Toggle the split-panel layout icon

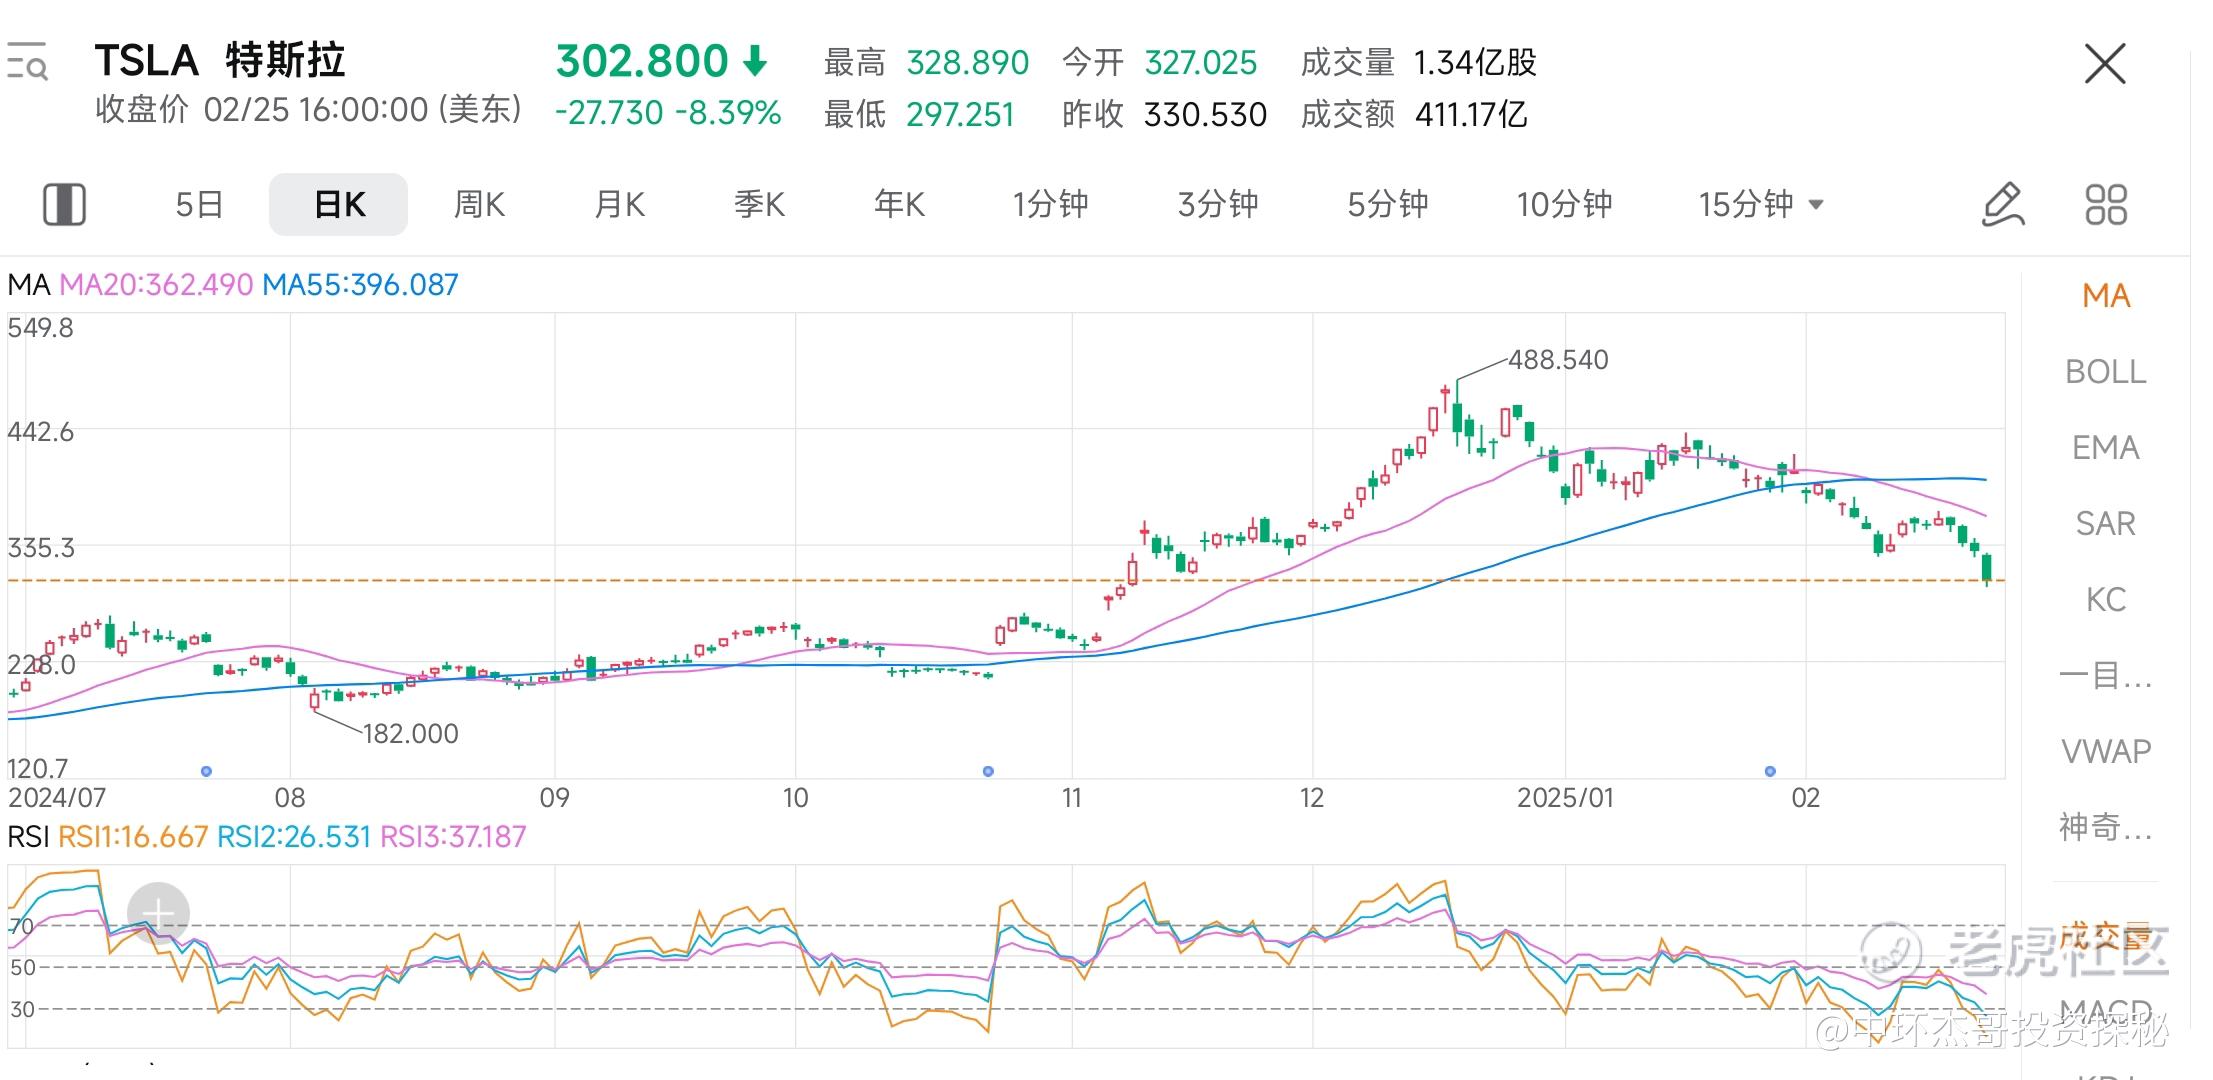click(x=64, y=204)
